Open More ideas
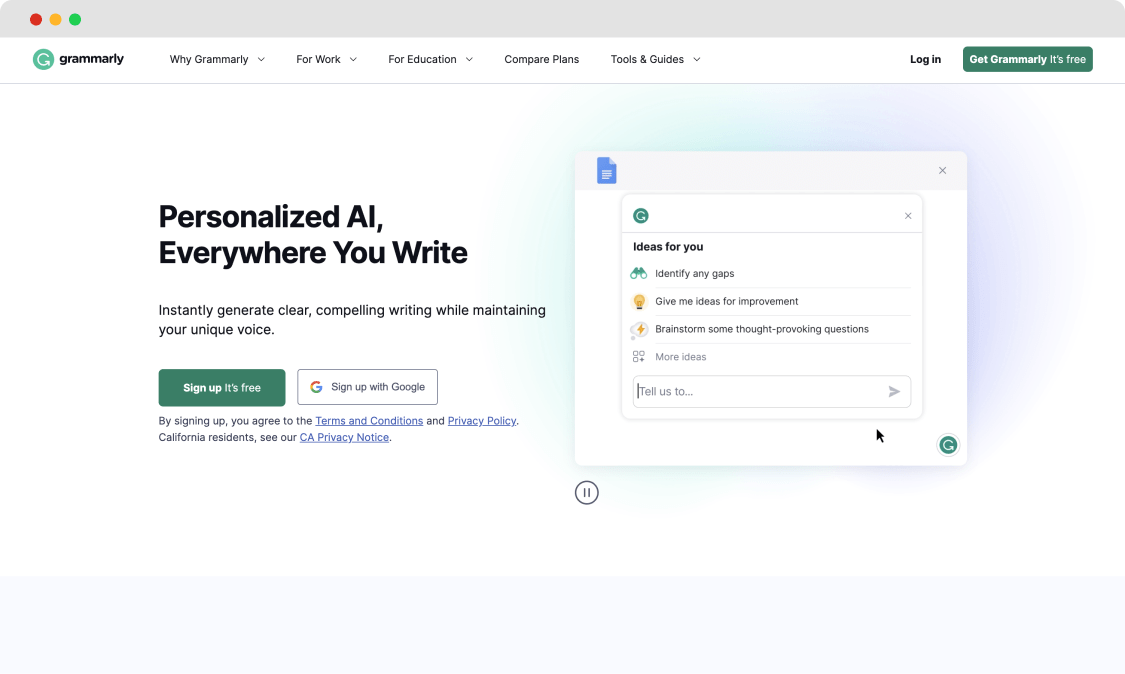 point(680,357)
